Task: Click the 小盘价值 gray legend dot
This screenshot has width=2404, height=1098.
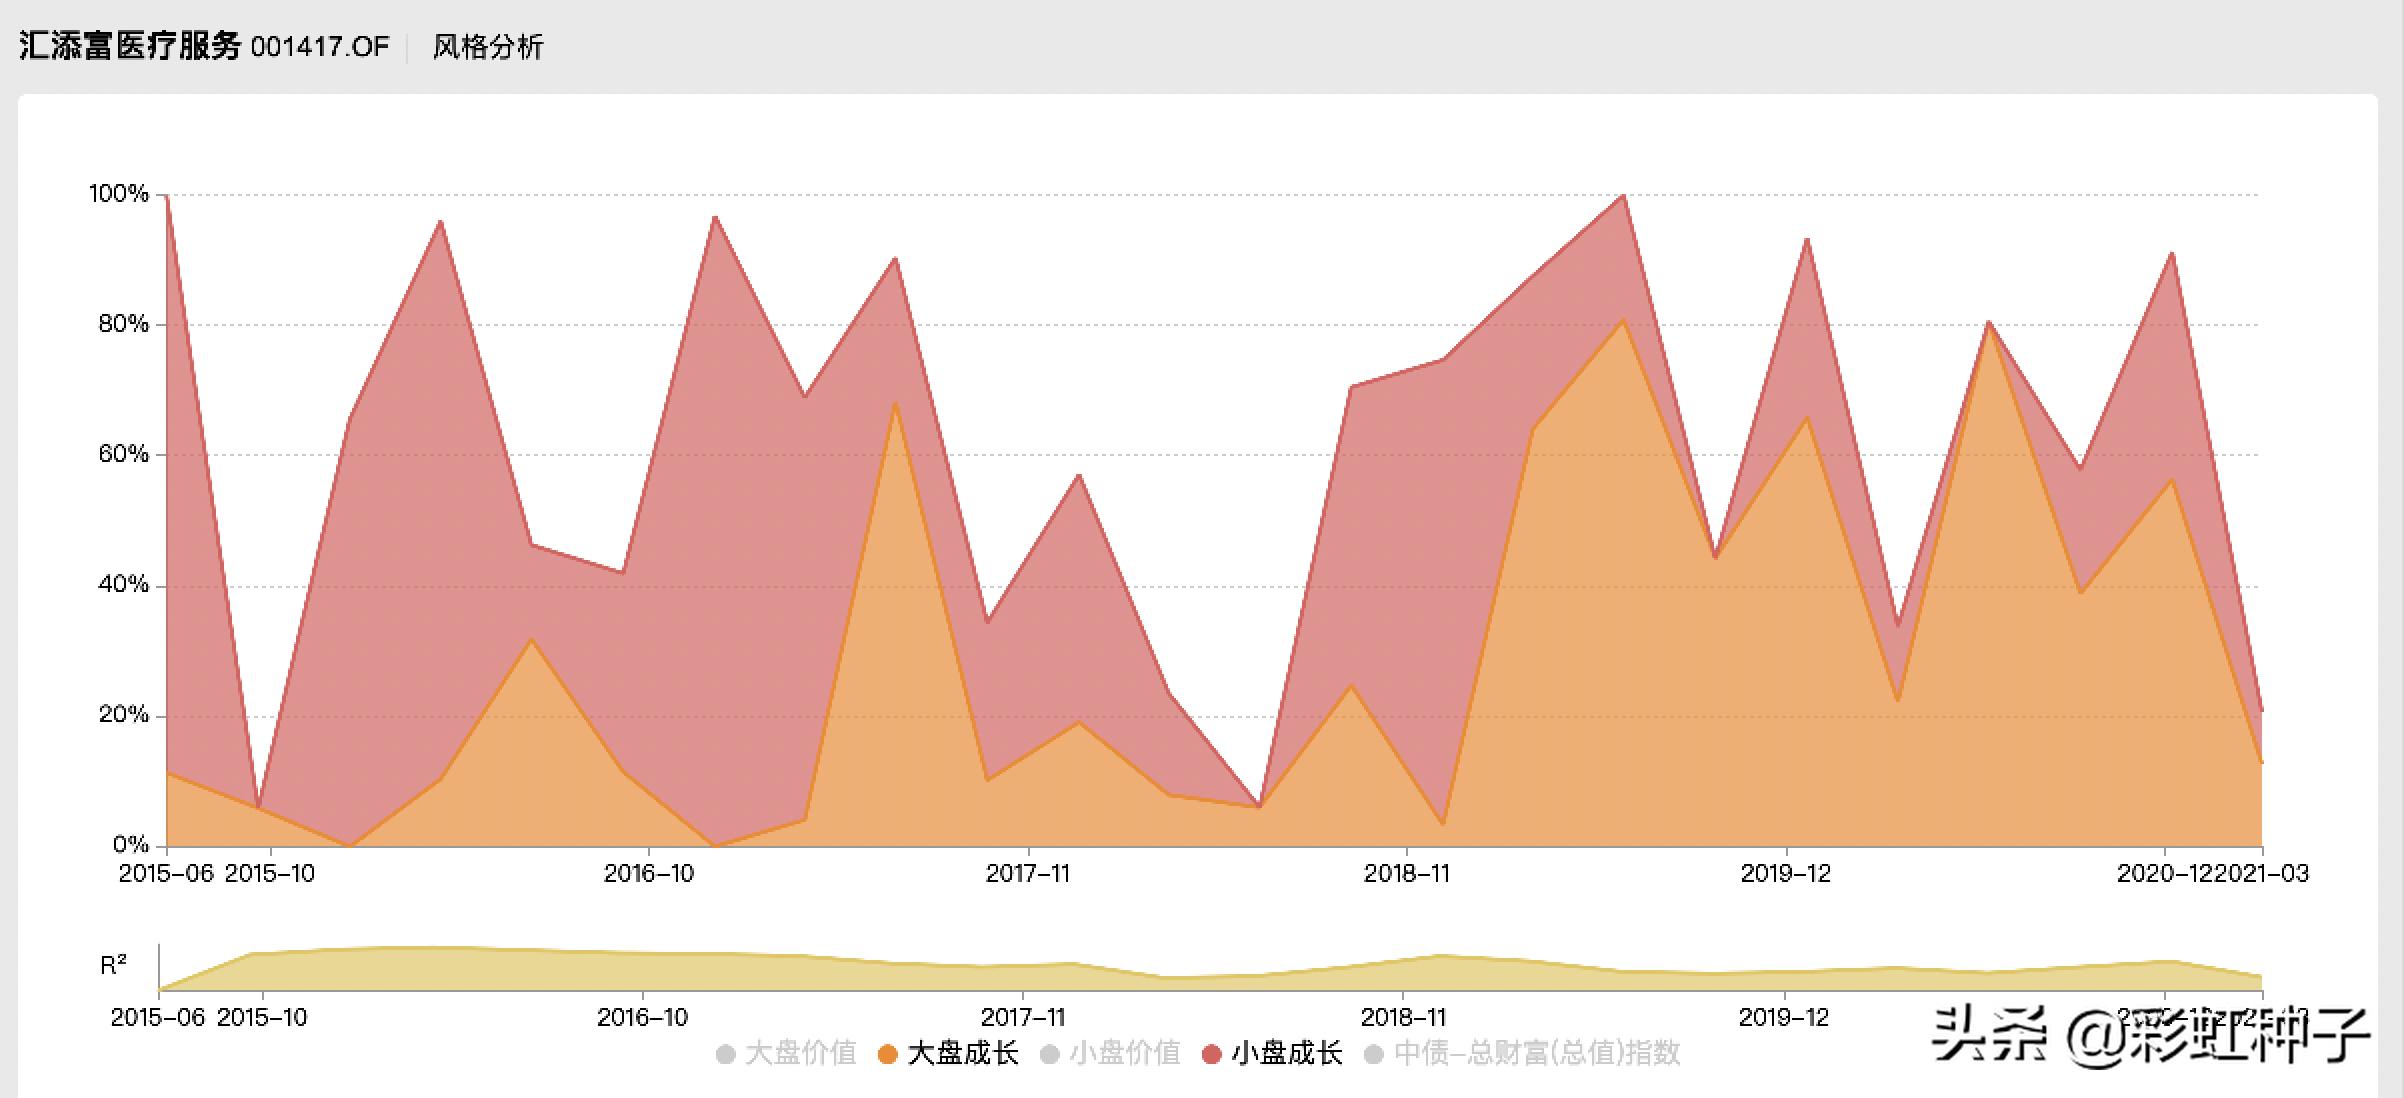Action: [x=1050, y=1054]
